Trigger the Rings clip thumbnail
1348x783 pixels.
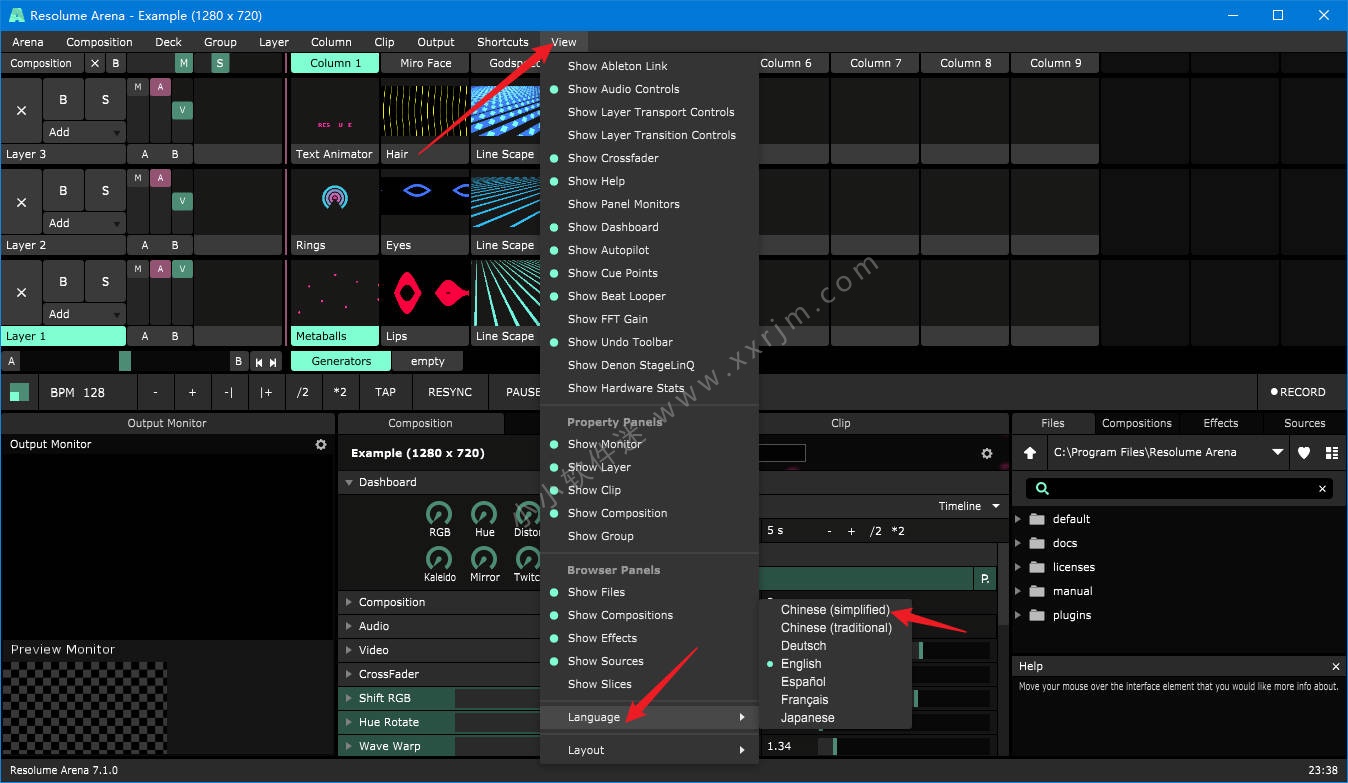tap(334, 203)
